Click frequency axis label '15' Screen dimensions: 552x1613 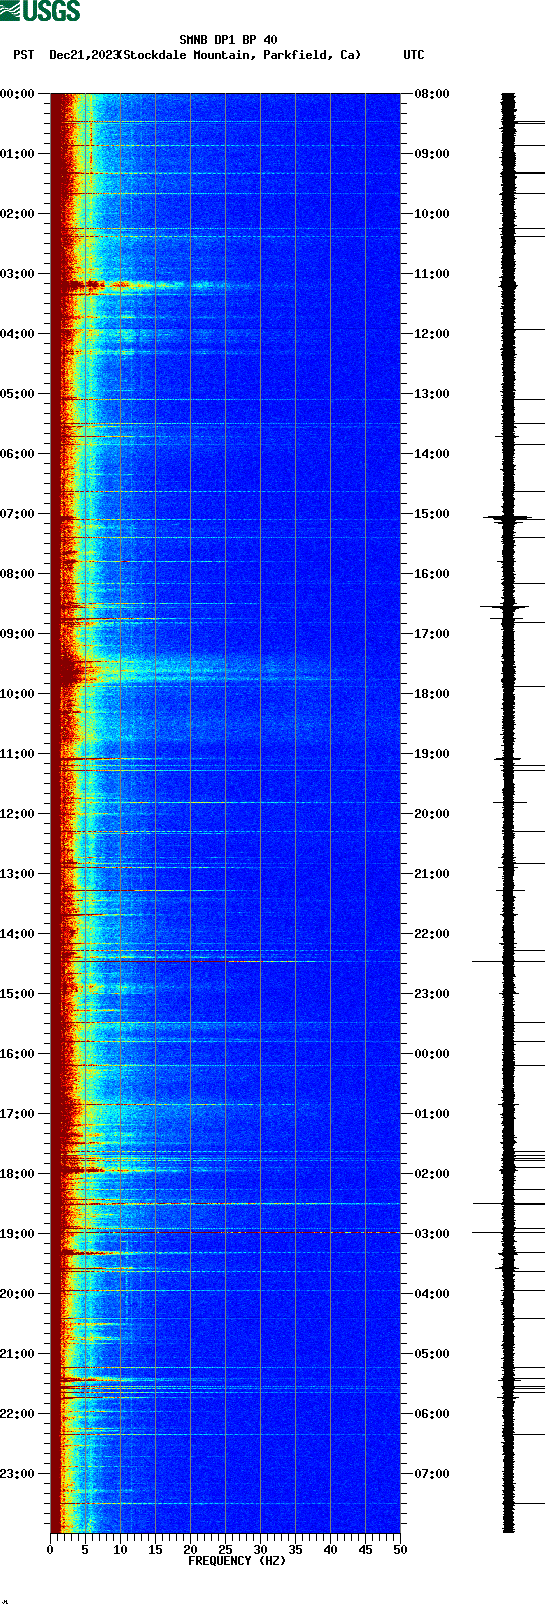pos(155,1550)
